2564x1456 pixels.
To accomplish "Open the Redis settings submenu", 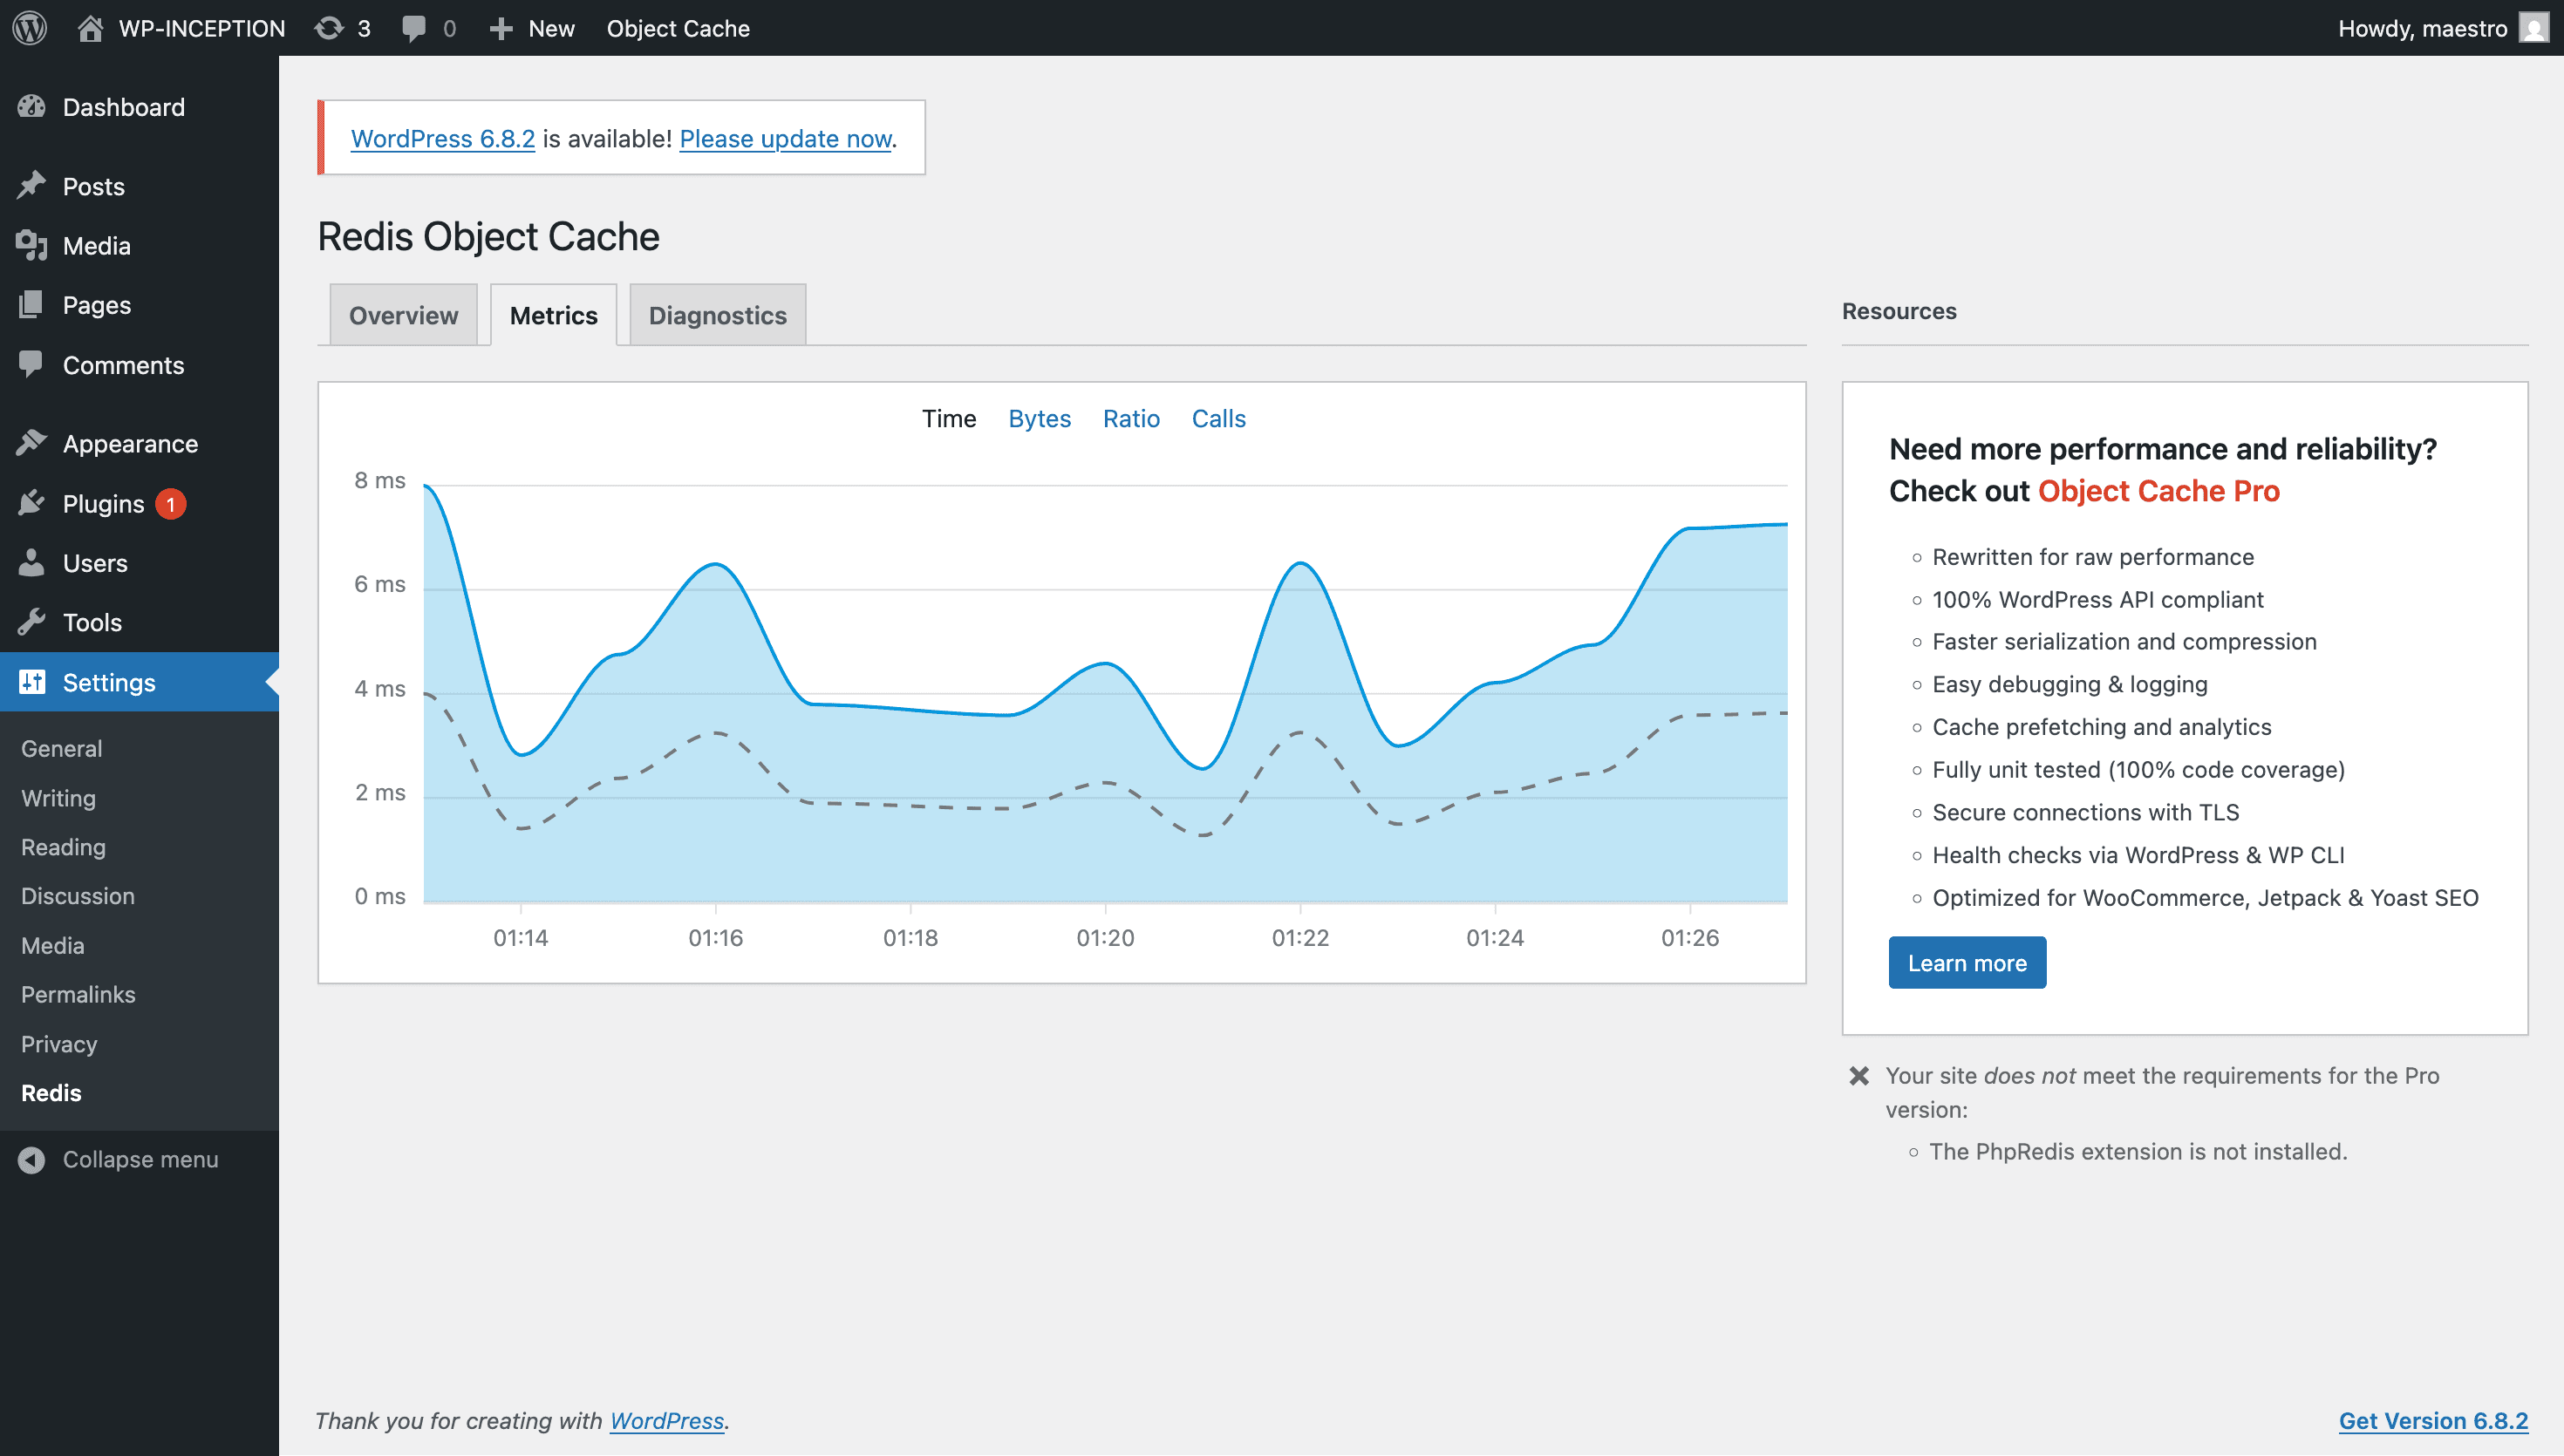I will pos(51,1092).
